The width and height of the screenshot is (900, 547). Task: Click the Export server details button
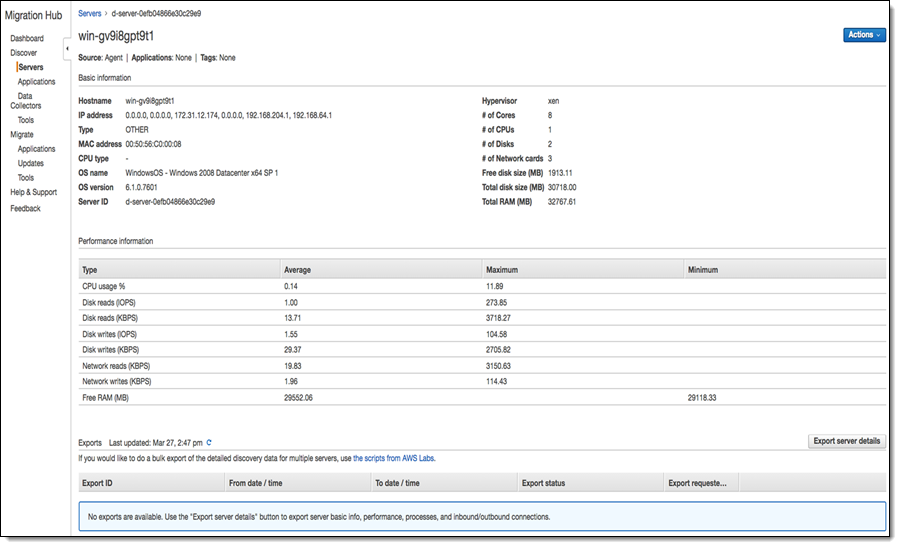846,441
